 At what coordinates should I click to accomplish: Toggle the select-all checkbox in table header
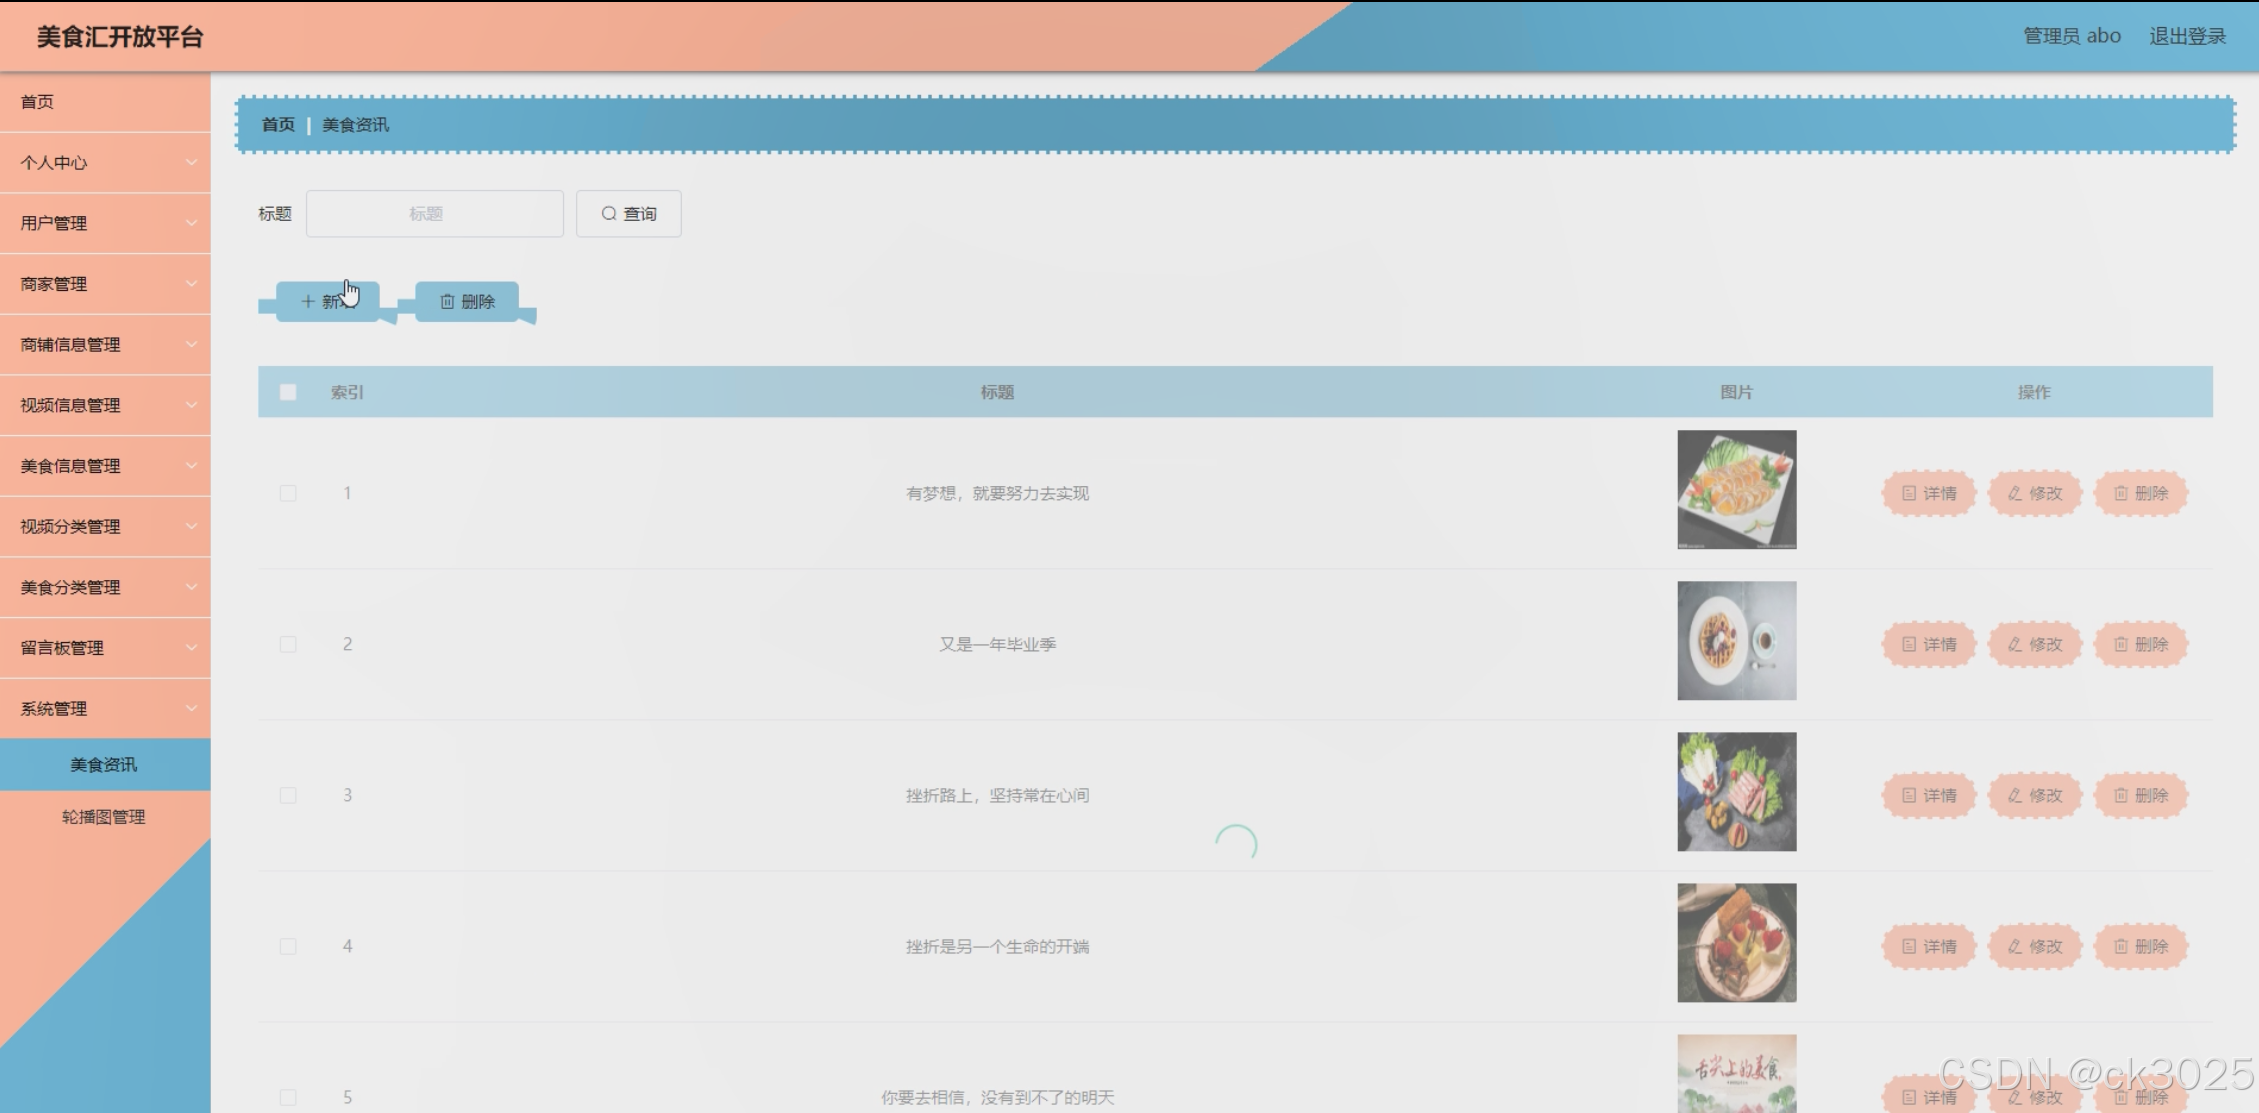point(288,392)
